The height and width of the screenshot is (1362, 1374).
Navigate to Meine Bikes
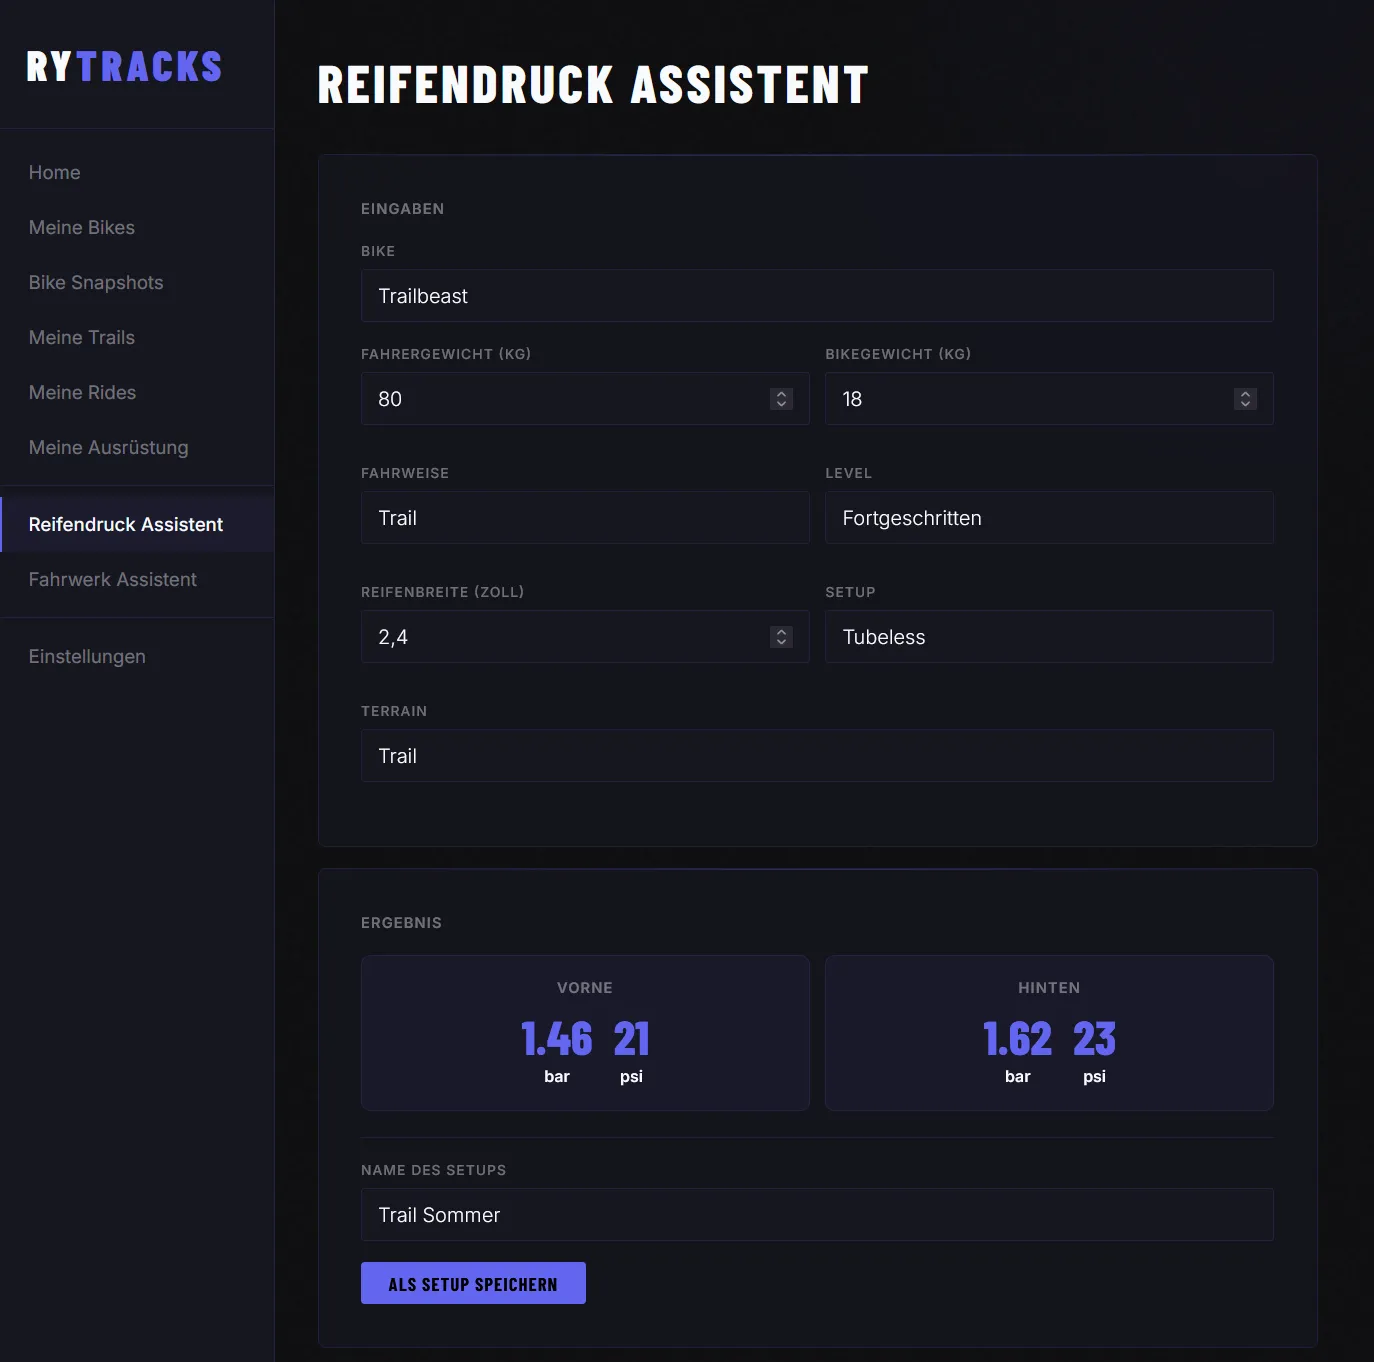[81, 227]
